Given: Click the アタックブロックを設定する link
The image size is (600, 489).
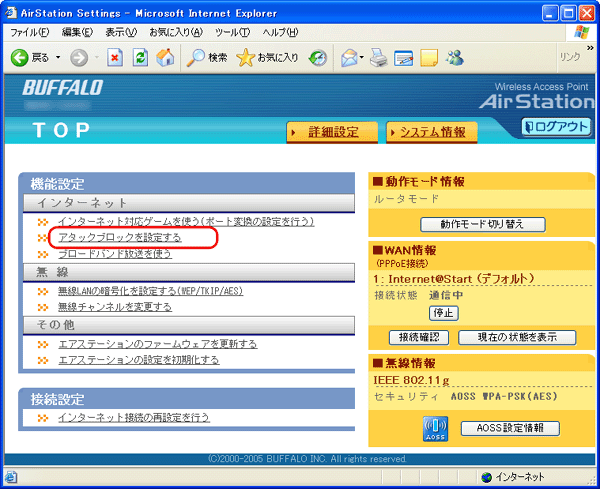Looking at the screenshot, I should click(x=119, y=238).
